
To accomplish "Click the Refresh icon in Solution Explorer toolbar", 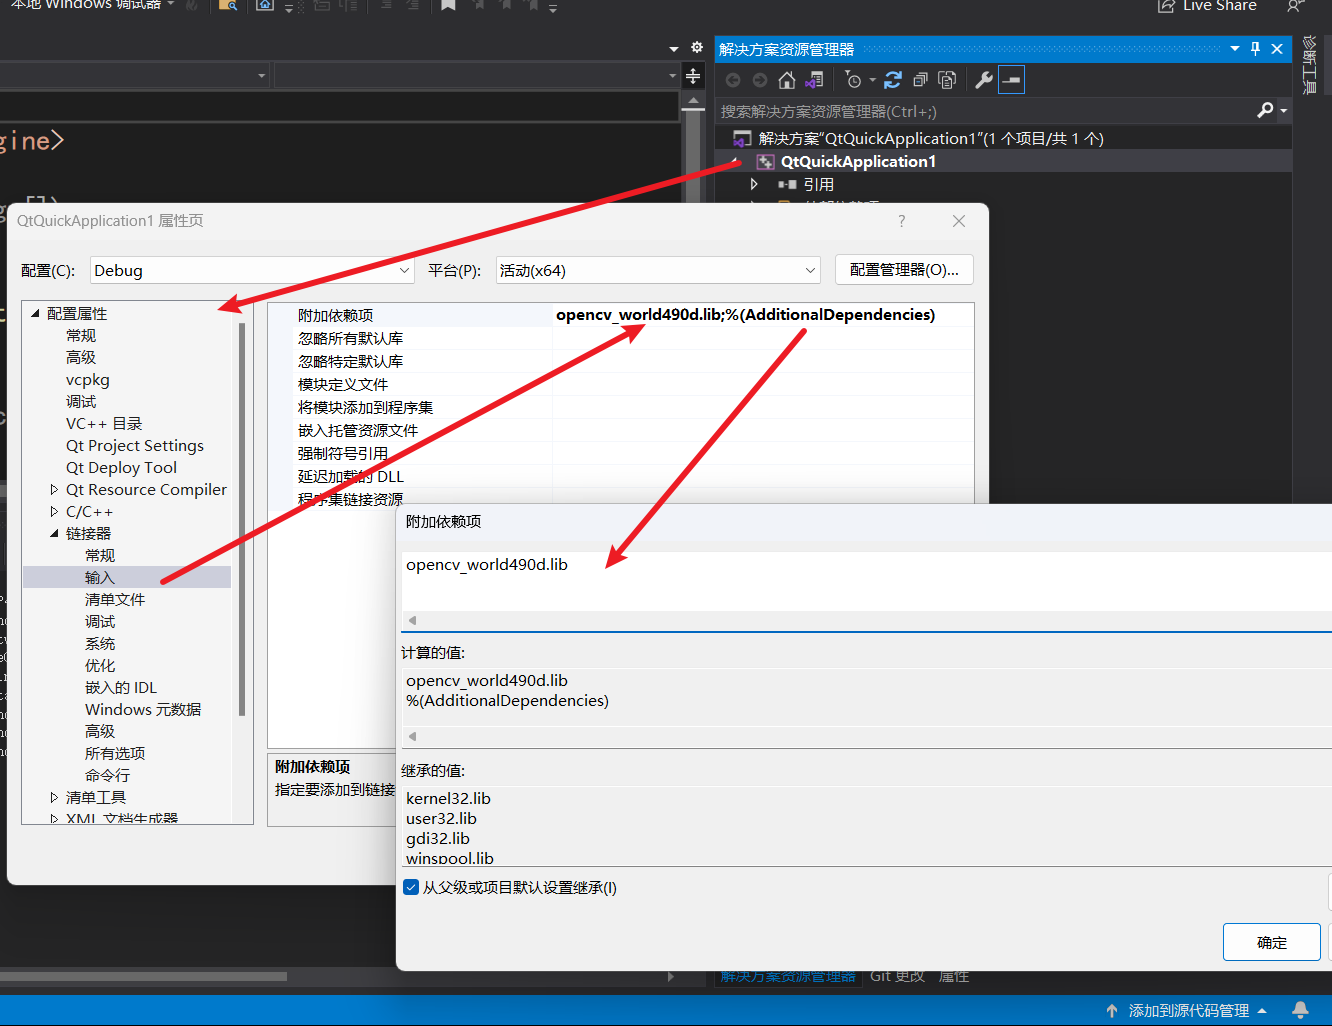I will tap(893, 80).
